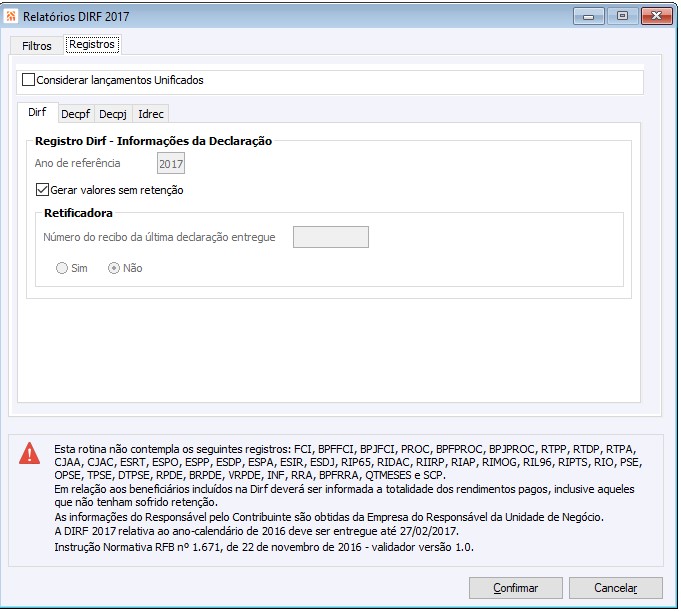
Task: Confirm the report with Confirmar button
Action: pos(516,588)
